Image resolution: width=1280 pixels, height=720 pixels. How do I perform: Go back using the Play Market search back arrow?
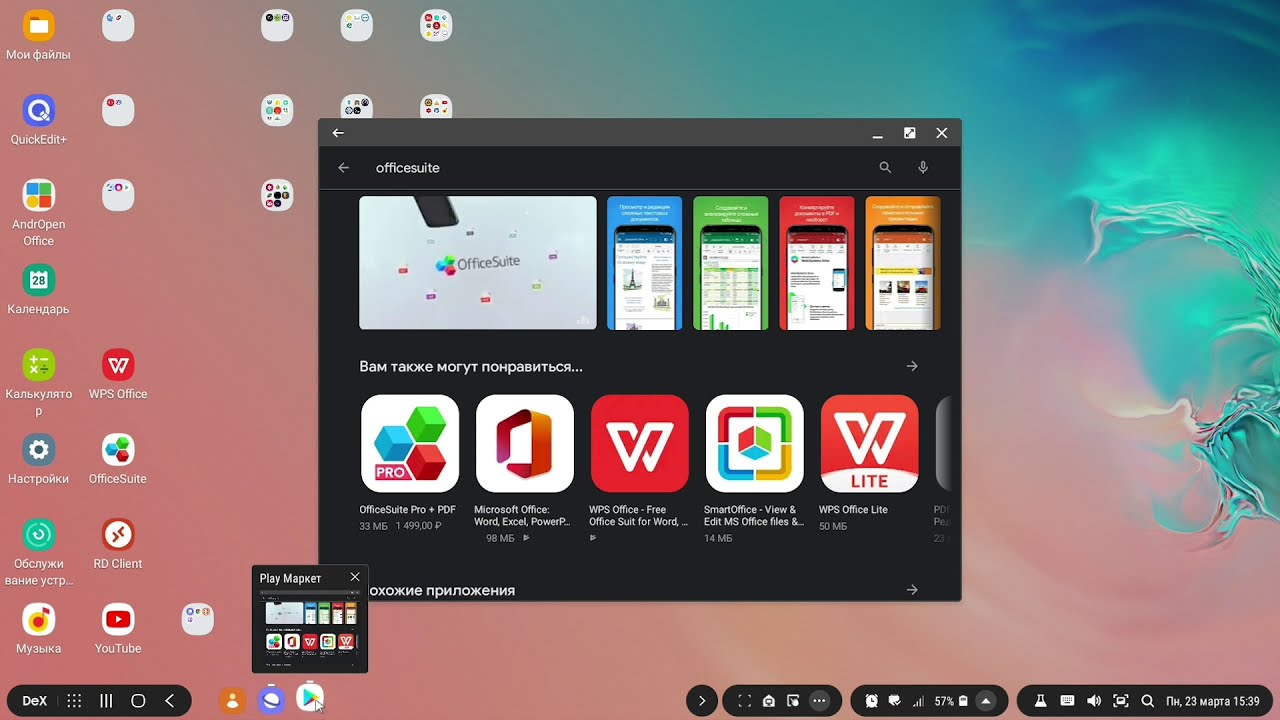pos(344,168)
